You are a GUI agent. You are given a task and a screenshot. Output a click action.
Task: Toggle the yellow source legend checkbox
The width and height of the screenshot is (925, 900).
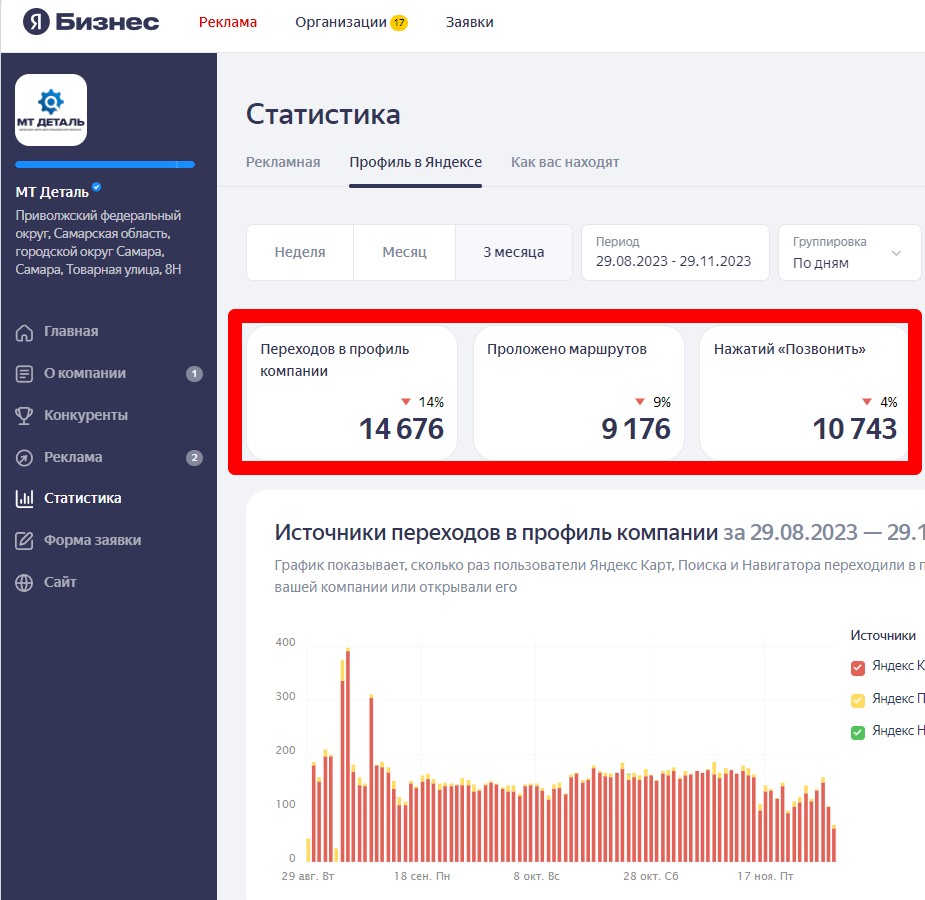[x=858, y=699]
